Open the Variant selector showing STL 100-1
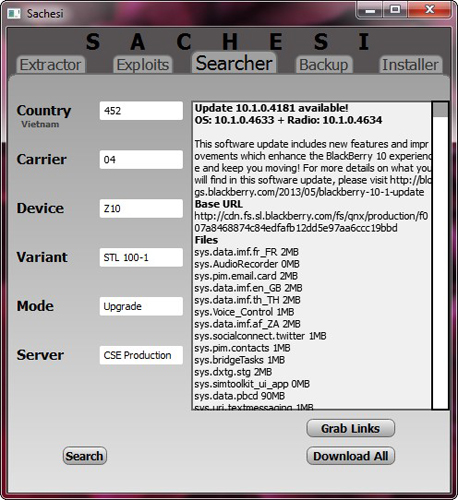This screenshot has width=458, height=500. (141, 257)
